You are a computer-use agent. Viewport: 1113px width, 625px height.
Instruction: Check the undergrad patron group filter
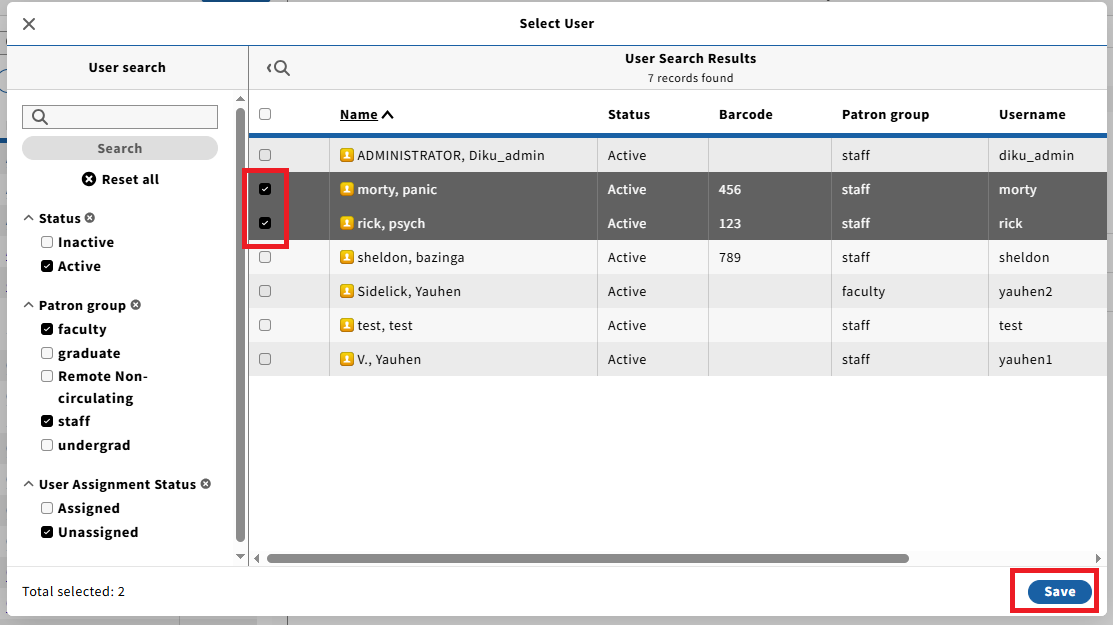[47, 446]
